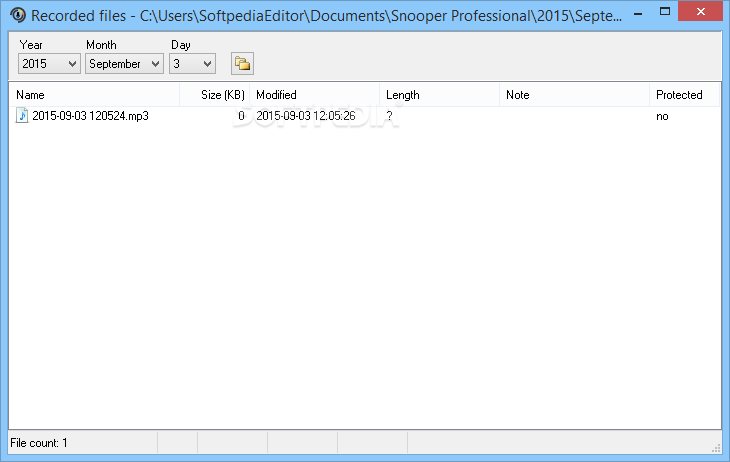730x462 pixels.
Task: Sort by the Protected column header
Action: (684, 95)
